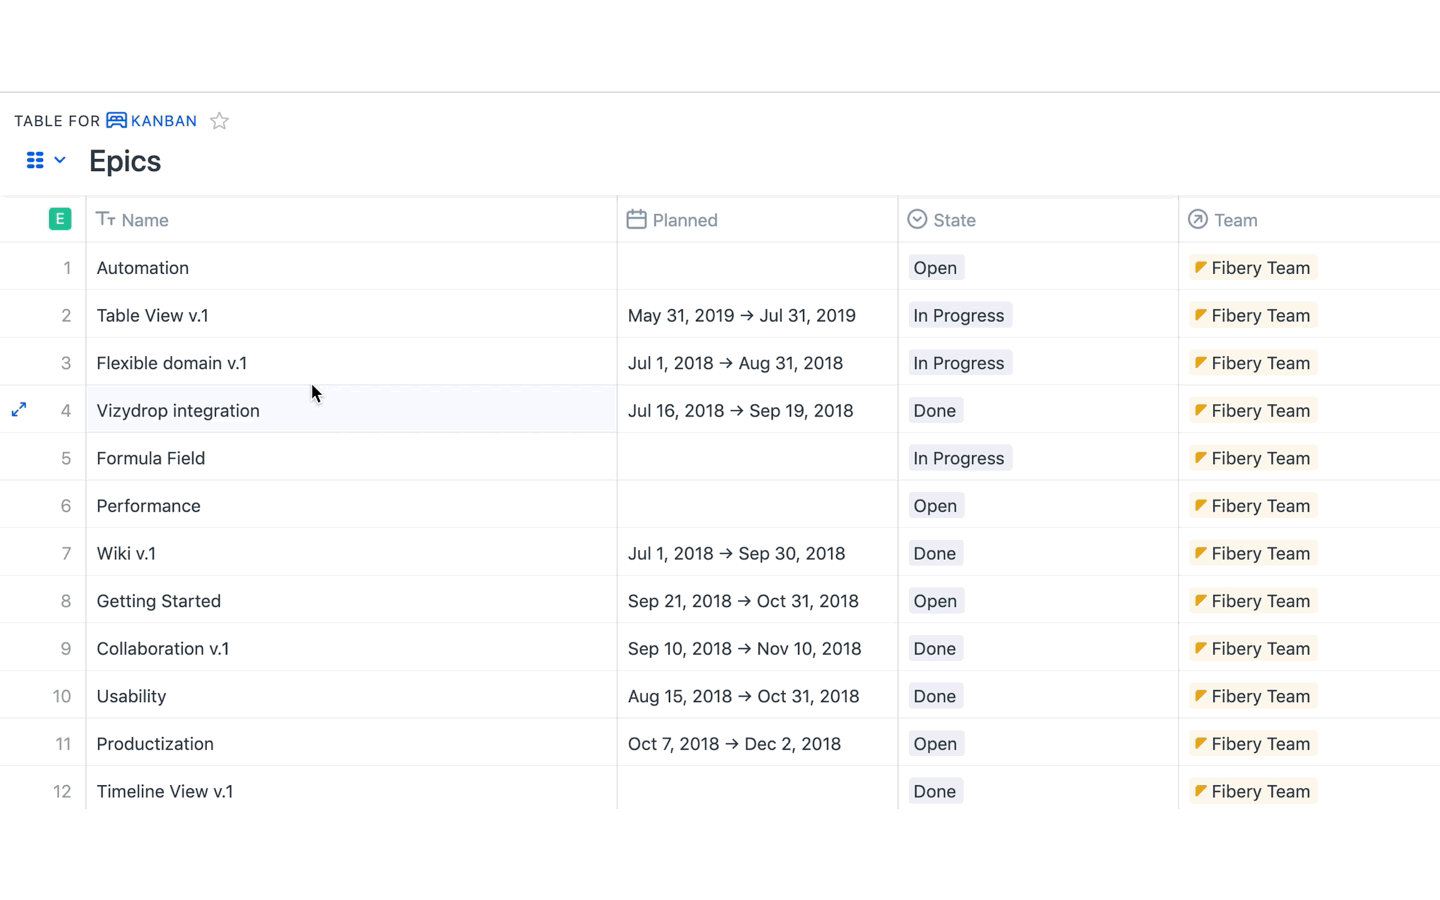
Task: Click the Tt text-type icon in Name header
Action: coord(106,219)
